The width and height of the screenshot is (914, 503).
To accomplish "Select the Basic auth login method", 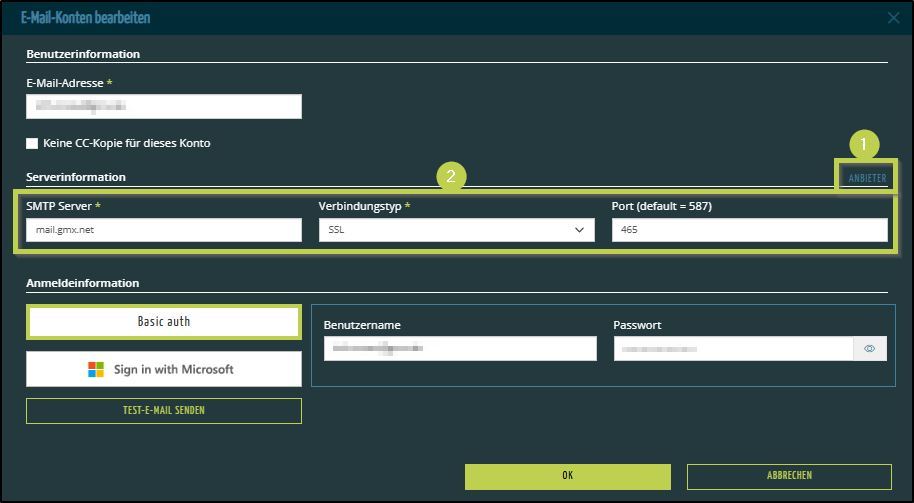I will (163, 322).
